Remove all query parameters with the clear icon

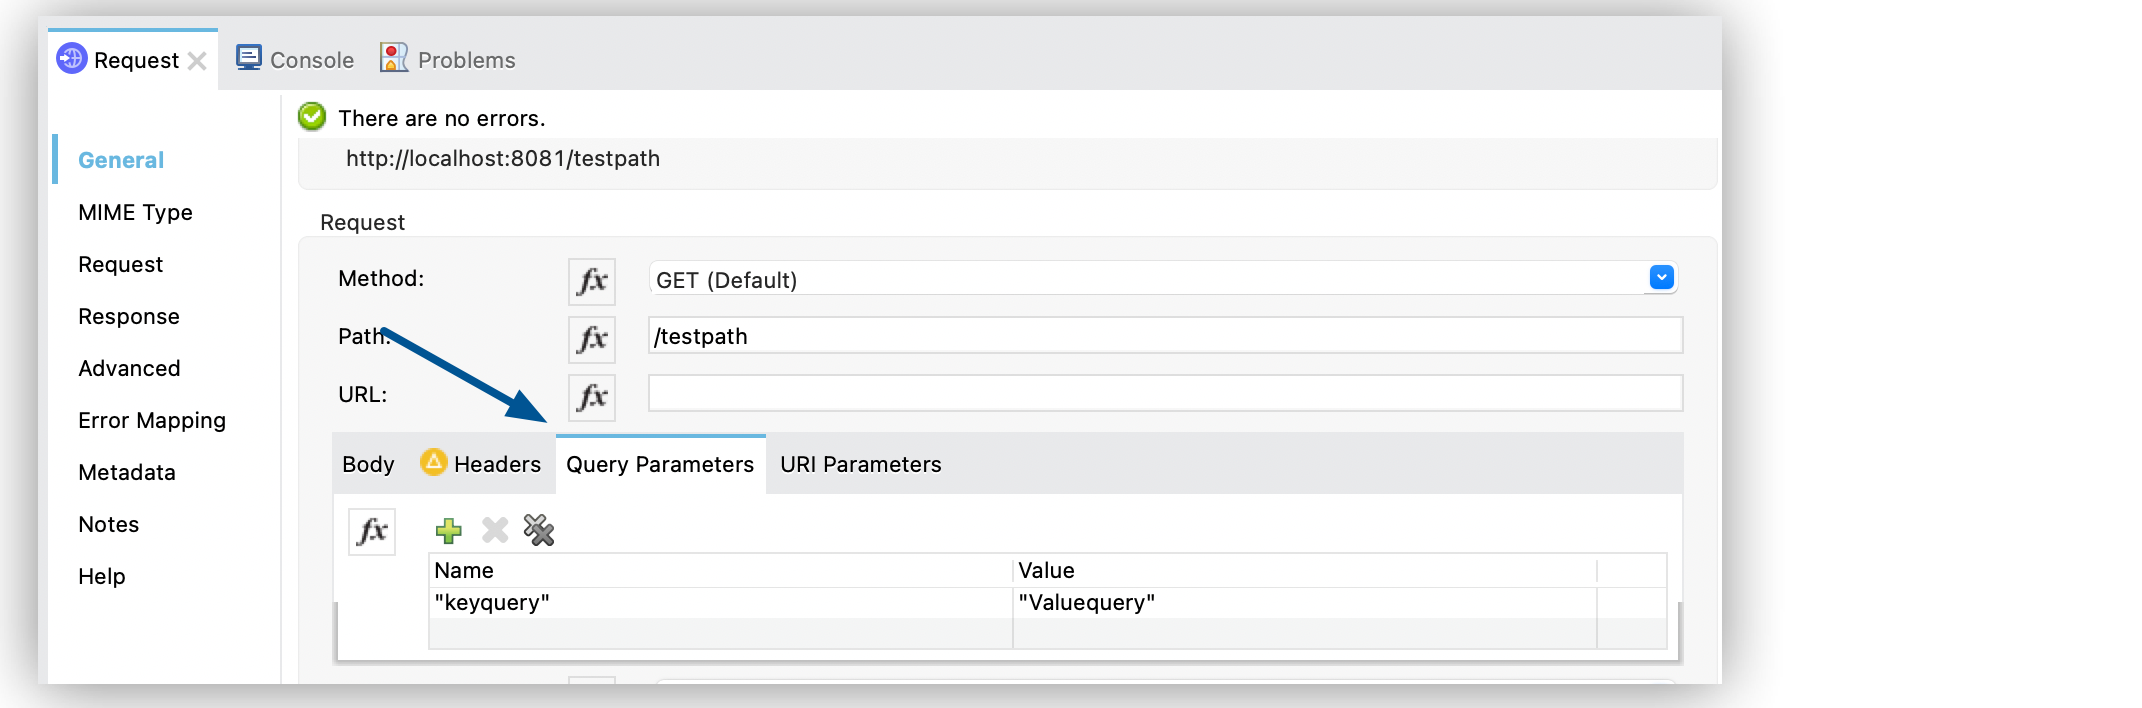pos(539,531)
